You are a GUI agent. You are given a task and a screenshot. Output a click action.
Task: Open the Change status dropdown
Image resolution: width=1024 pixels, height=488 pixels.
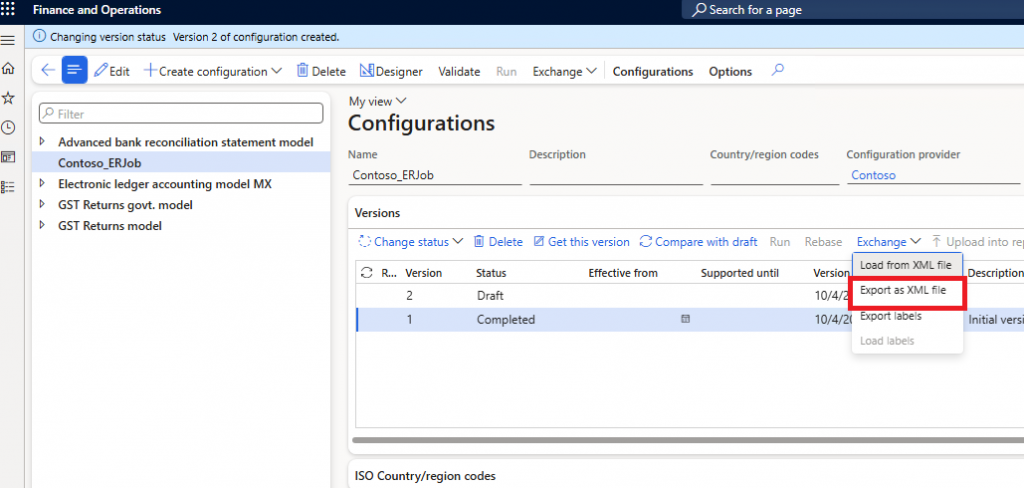click(411, 242)
